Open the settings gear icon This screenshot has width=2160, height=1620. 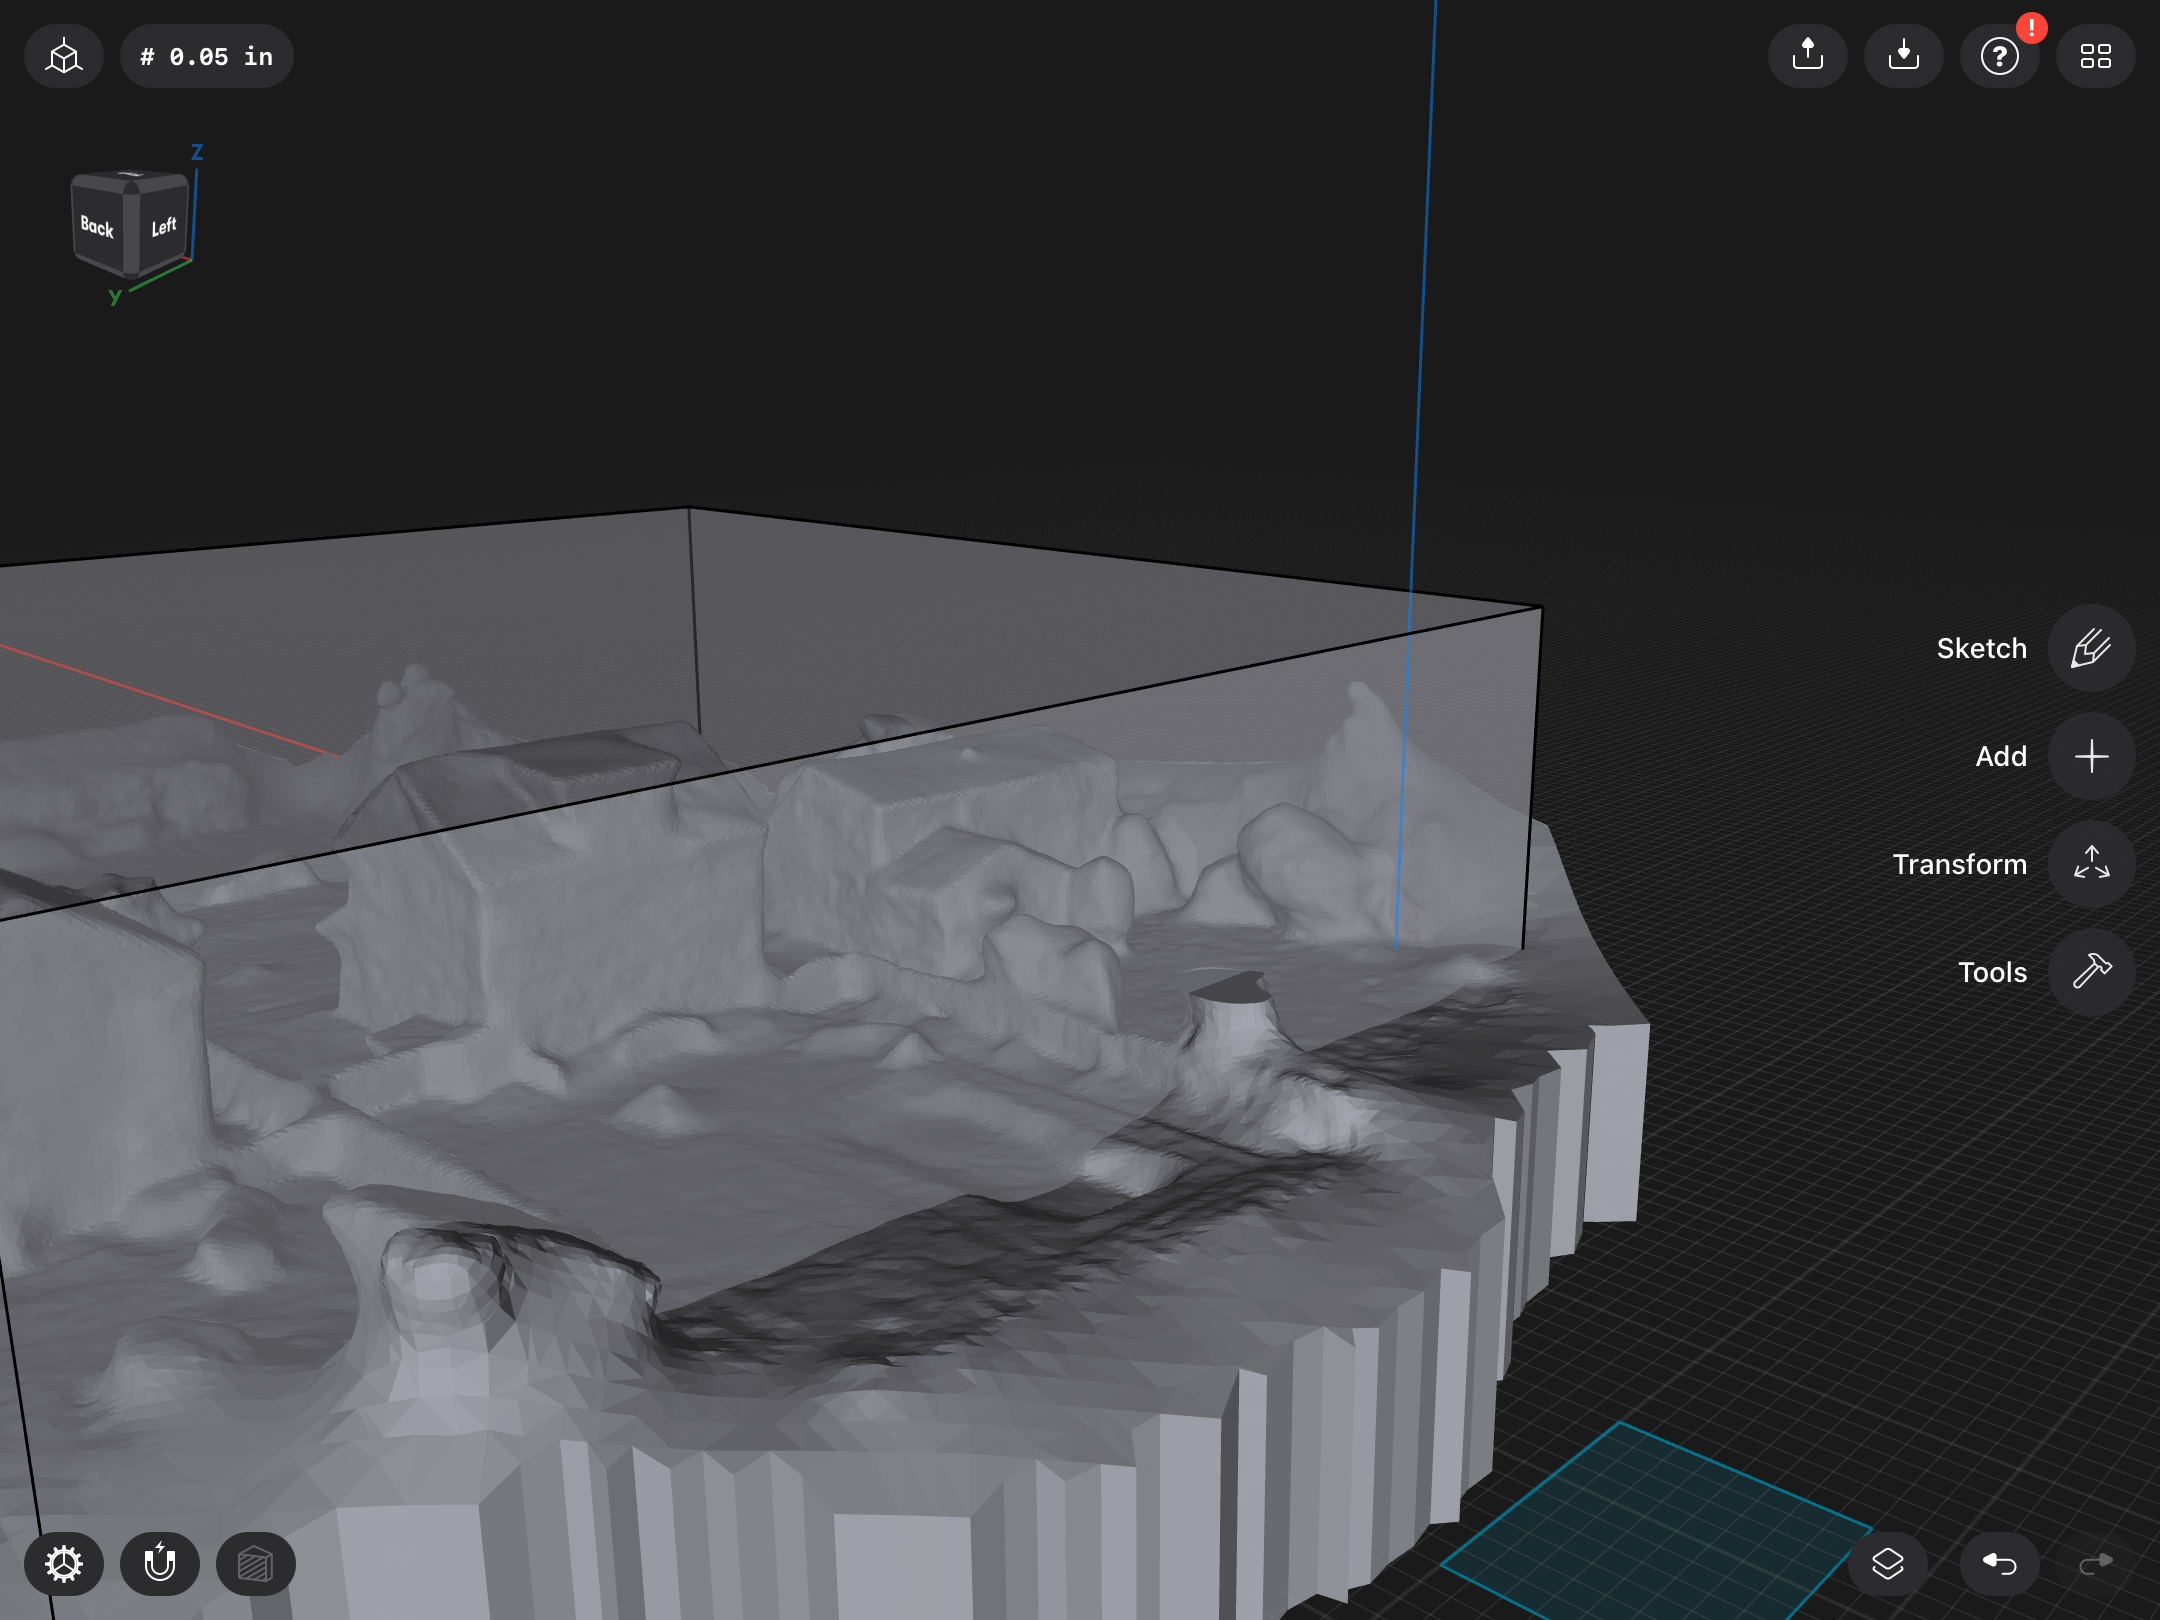64,1563
